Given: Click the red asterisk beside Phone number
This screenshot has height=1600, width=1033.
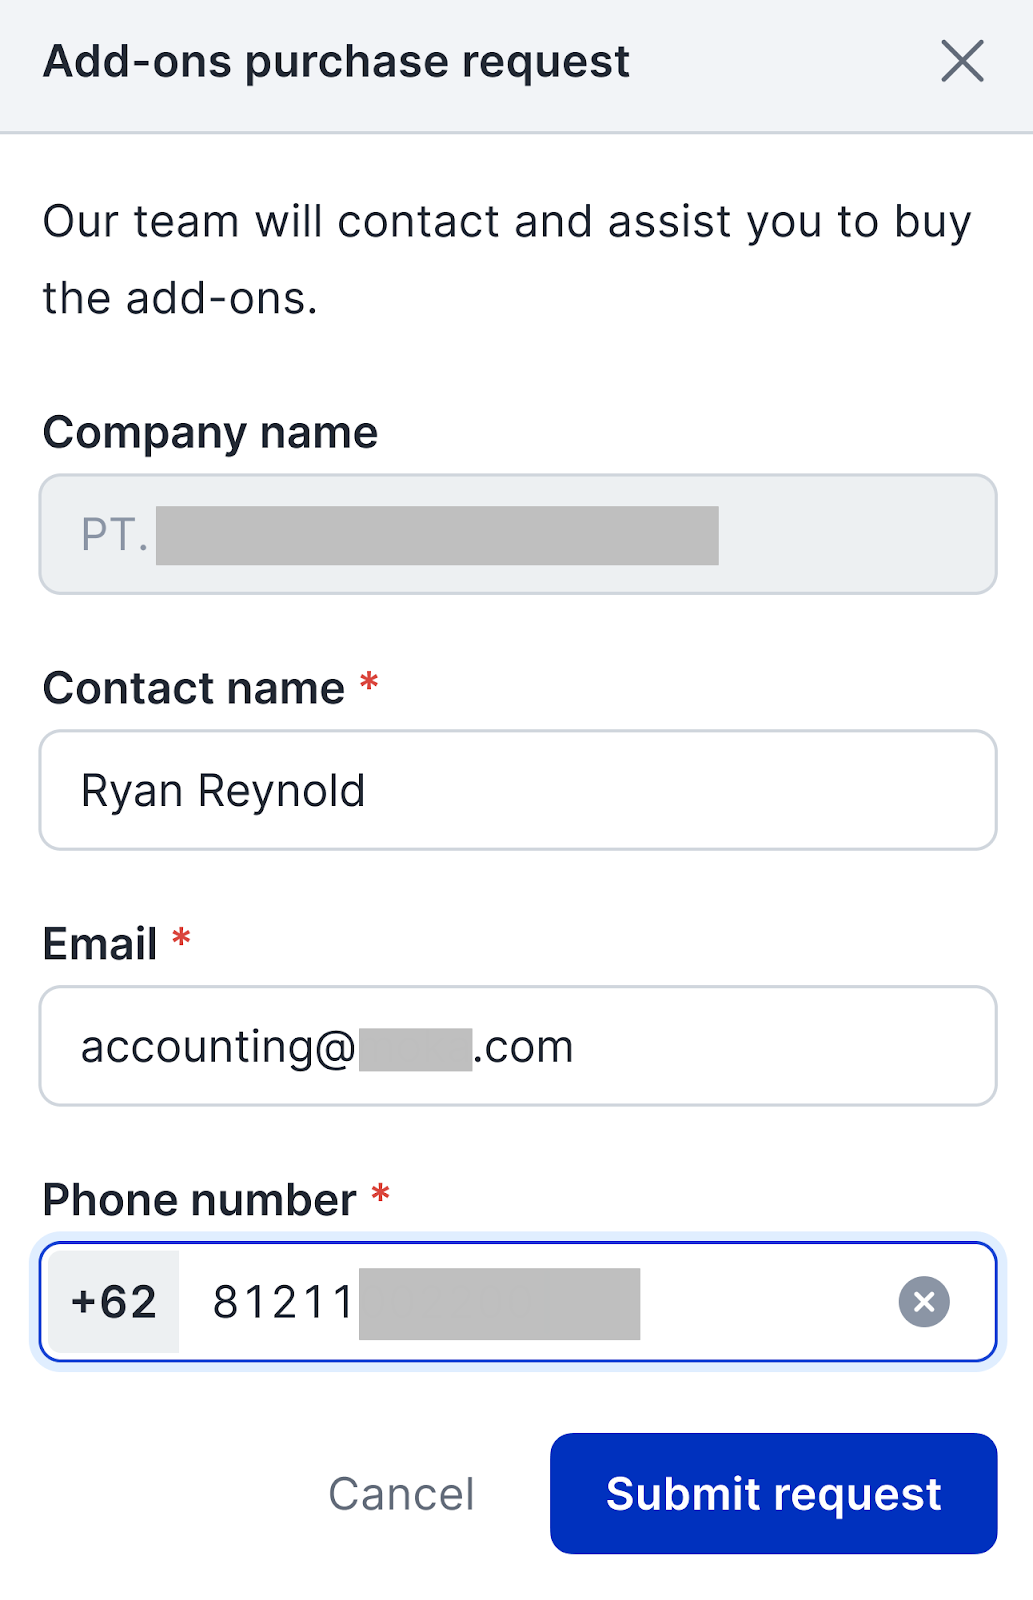Looking at the screenshot, I should click(x=380, y=1195).
